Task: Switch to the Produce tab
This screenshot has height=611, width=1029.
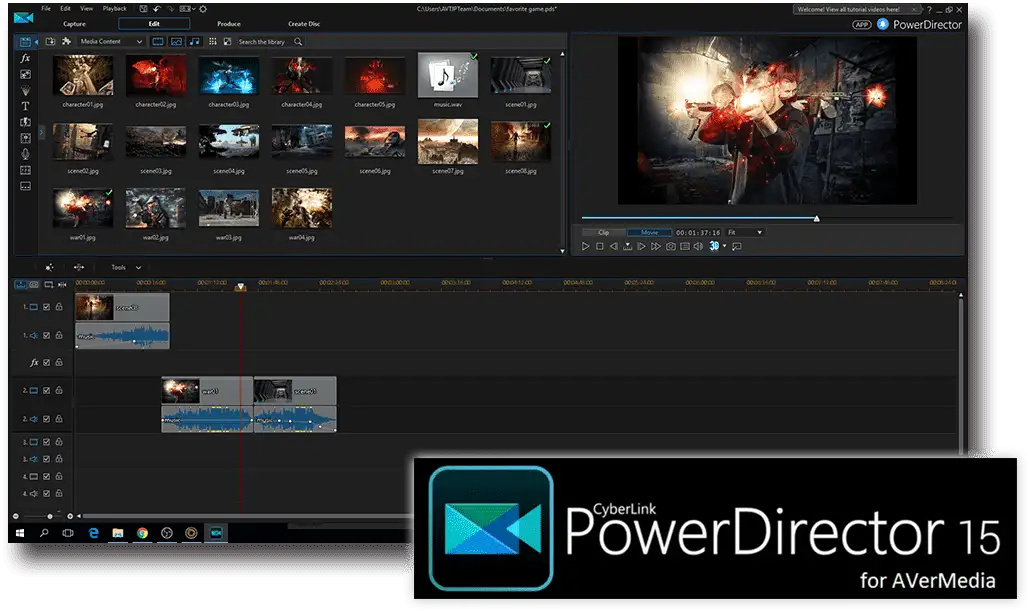Action: (229, 24)
